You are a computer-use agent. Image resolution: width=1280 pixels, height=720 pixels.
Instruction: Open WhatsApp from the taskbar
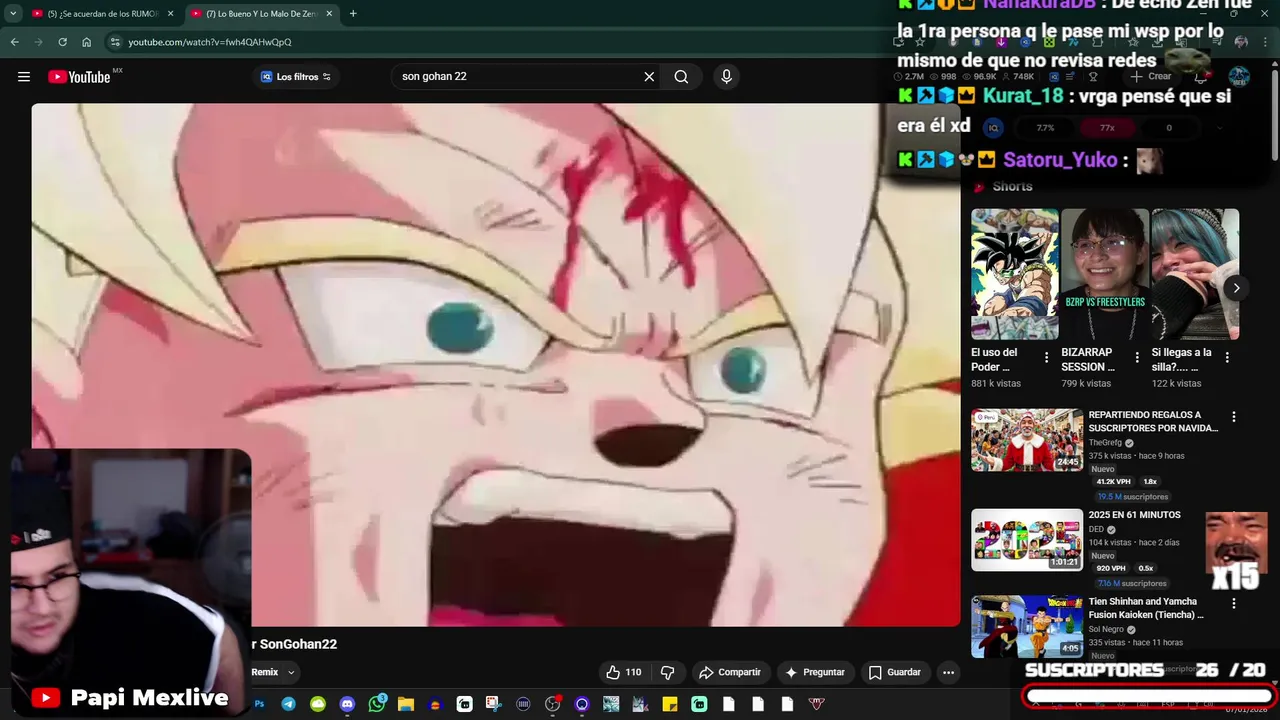click(376, 704)
